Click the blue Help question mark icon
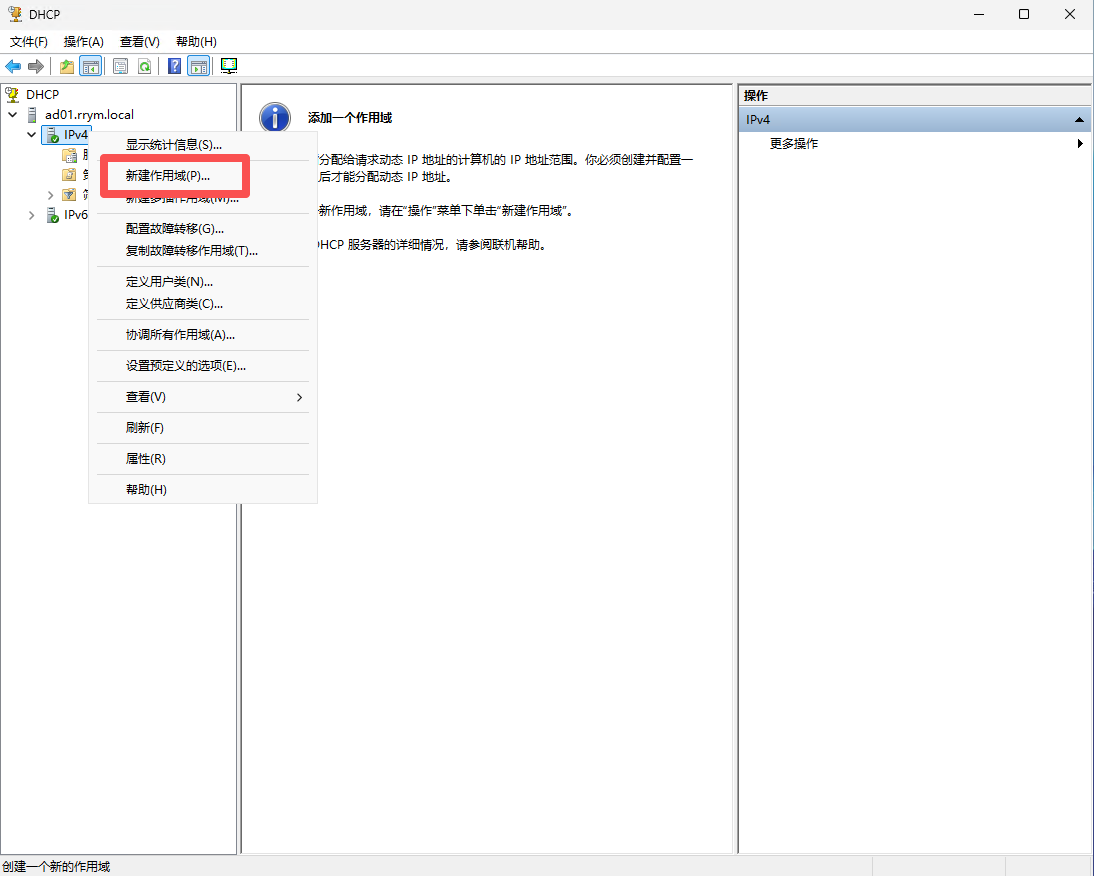This screenshot has height=876, width=1094. click(174, 66)
